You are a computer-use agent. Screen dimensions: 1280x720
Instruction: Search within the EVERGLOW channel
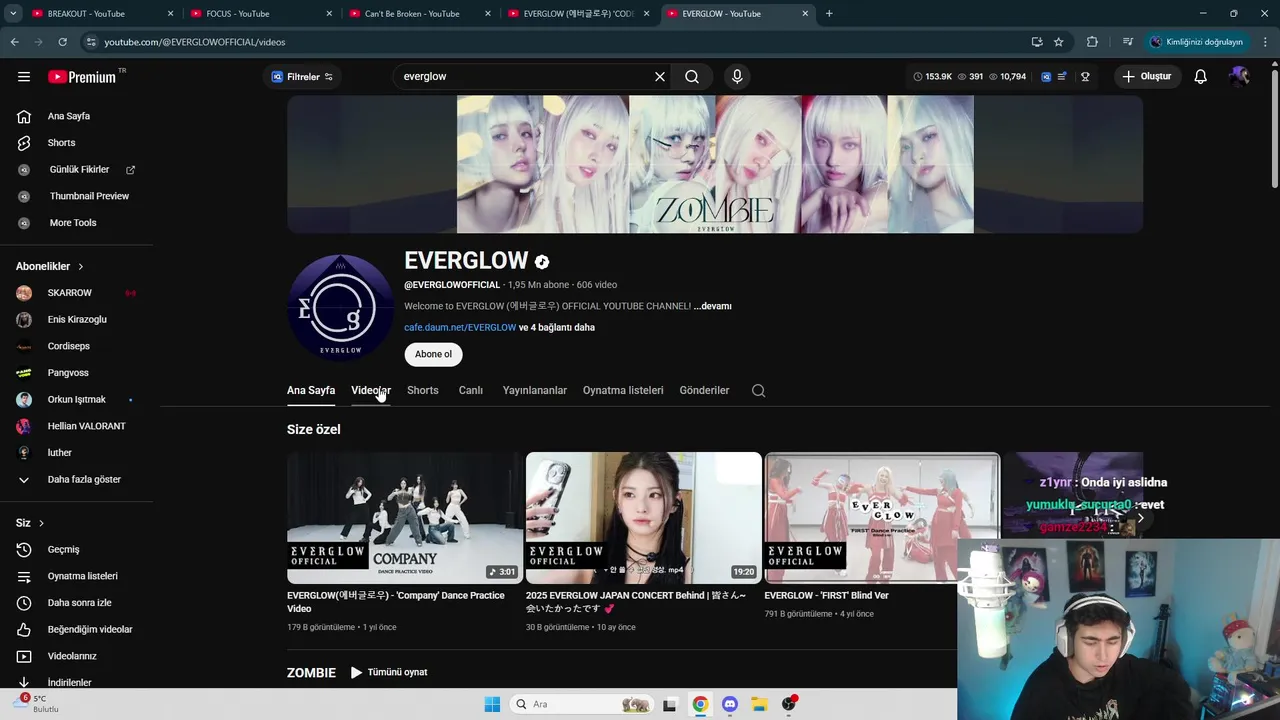click(x=758, y=391)
